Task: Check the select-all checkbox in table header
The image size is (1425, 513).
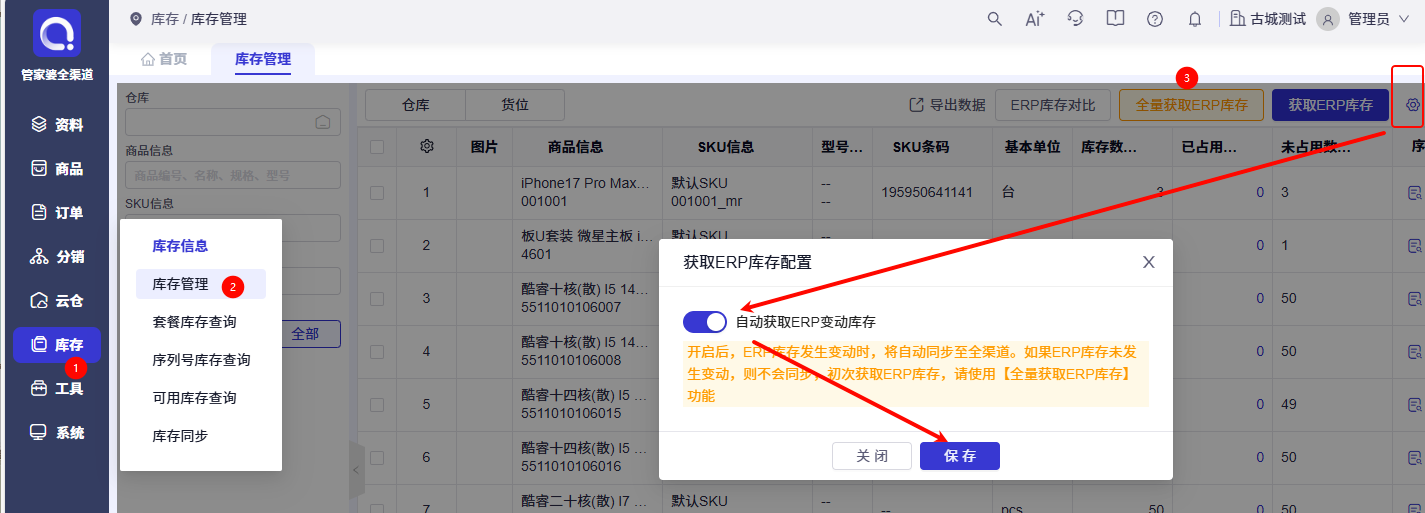Action: [377, 147]
